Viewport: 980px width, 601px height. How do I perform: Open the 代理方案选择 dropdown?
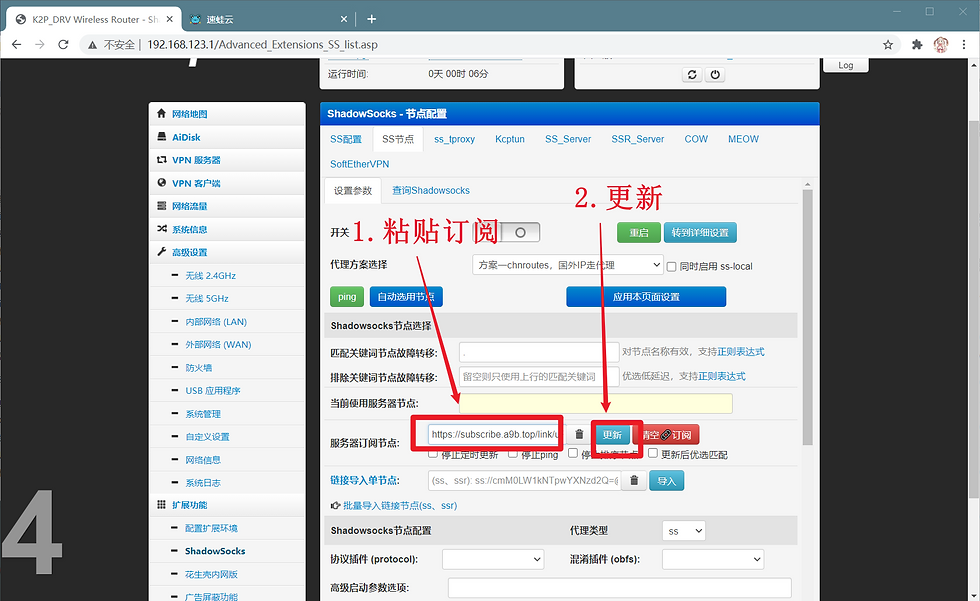point(568,265)
